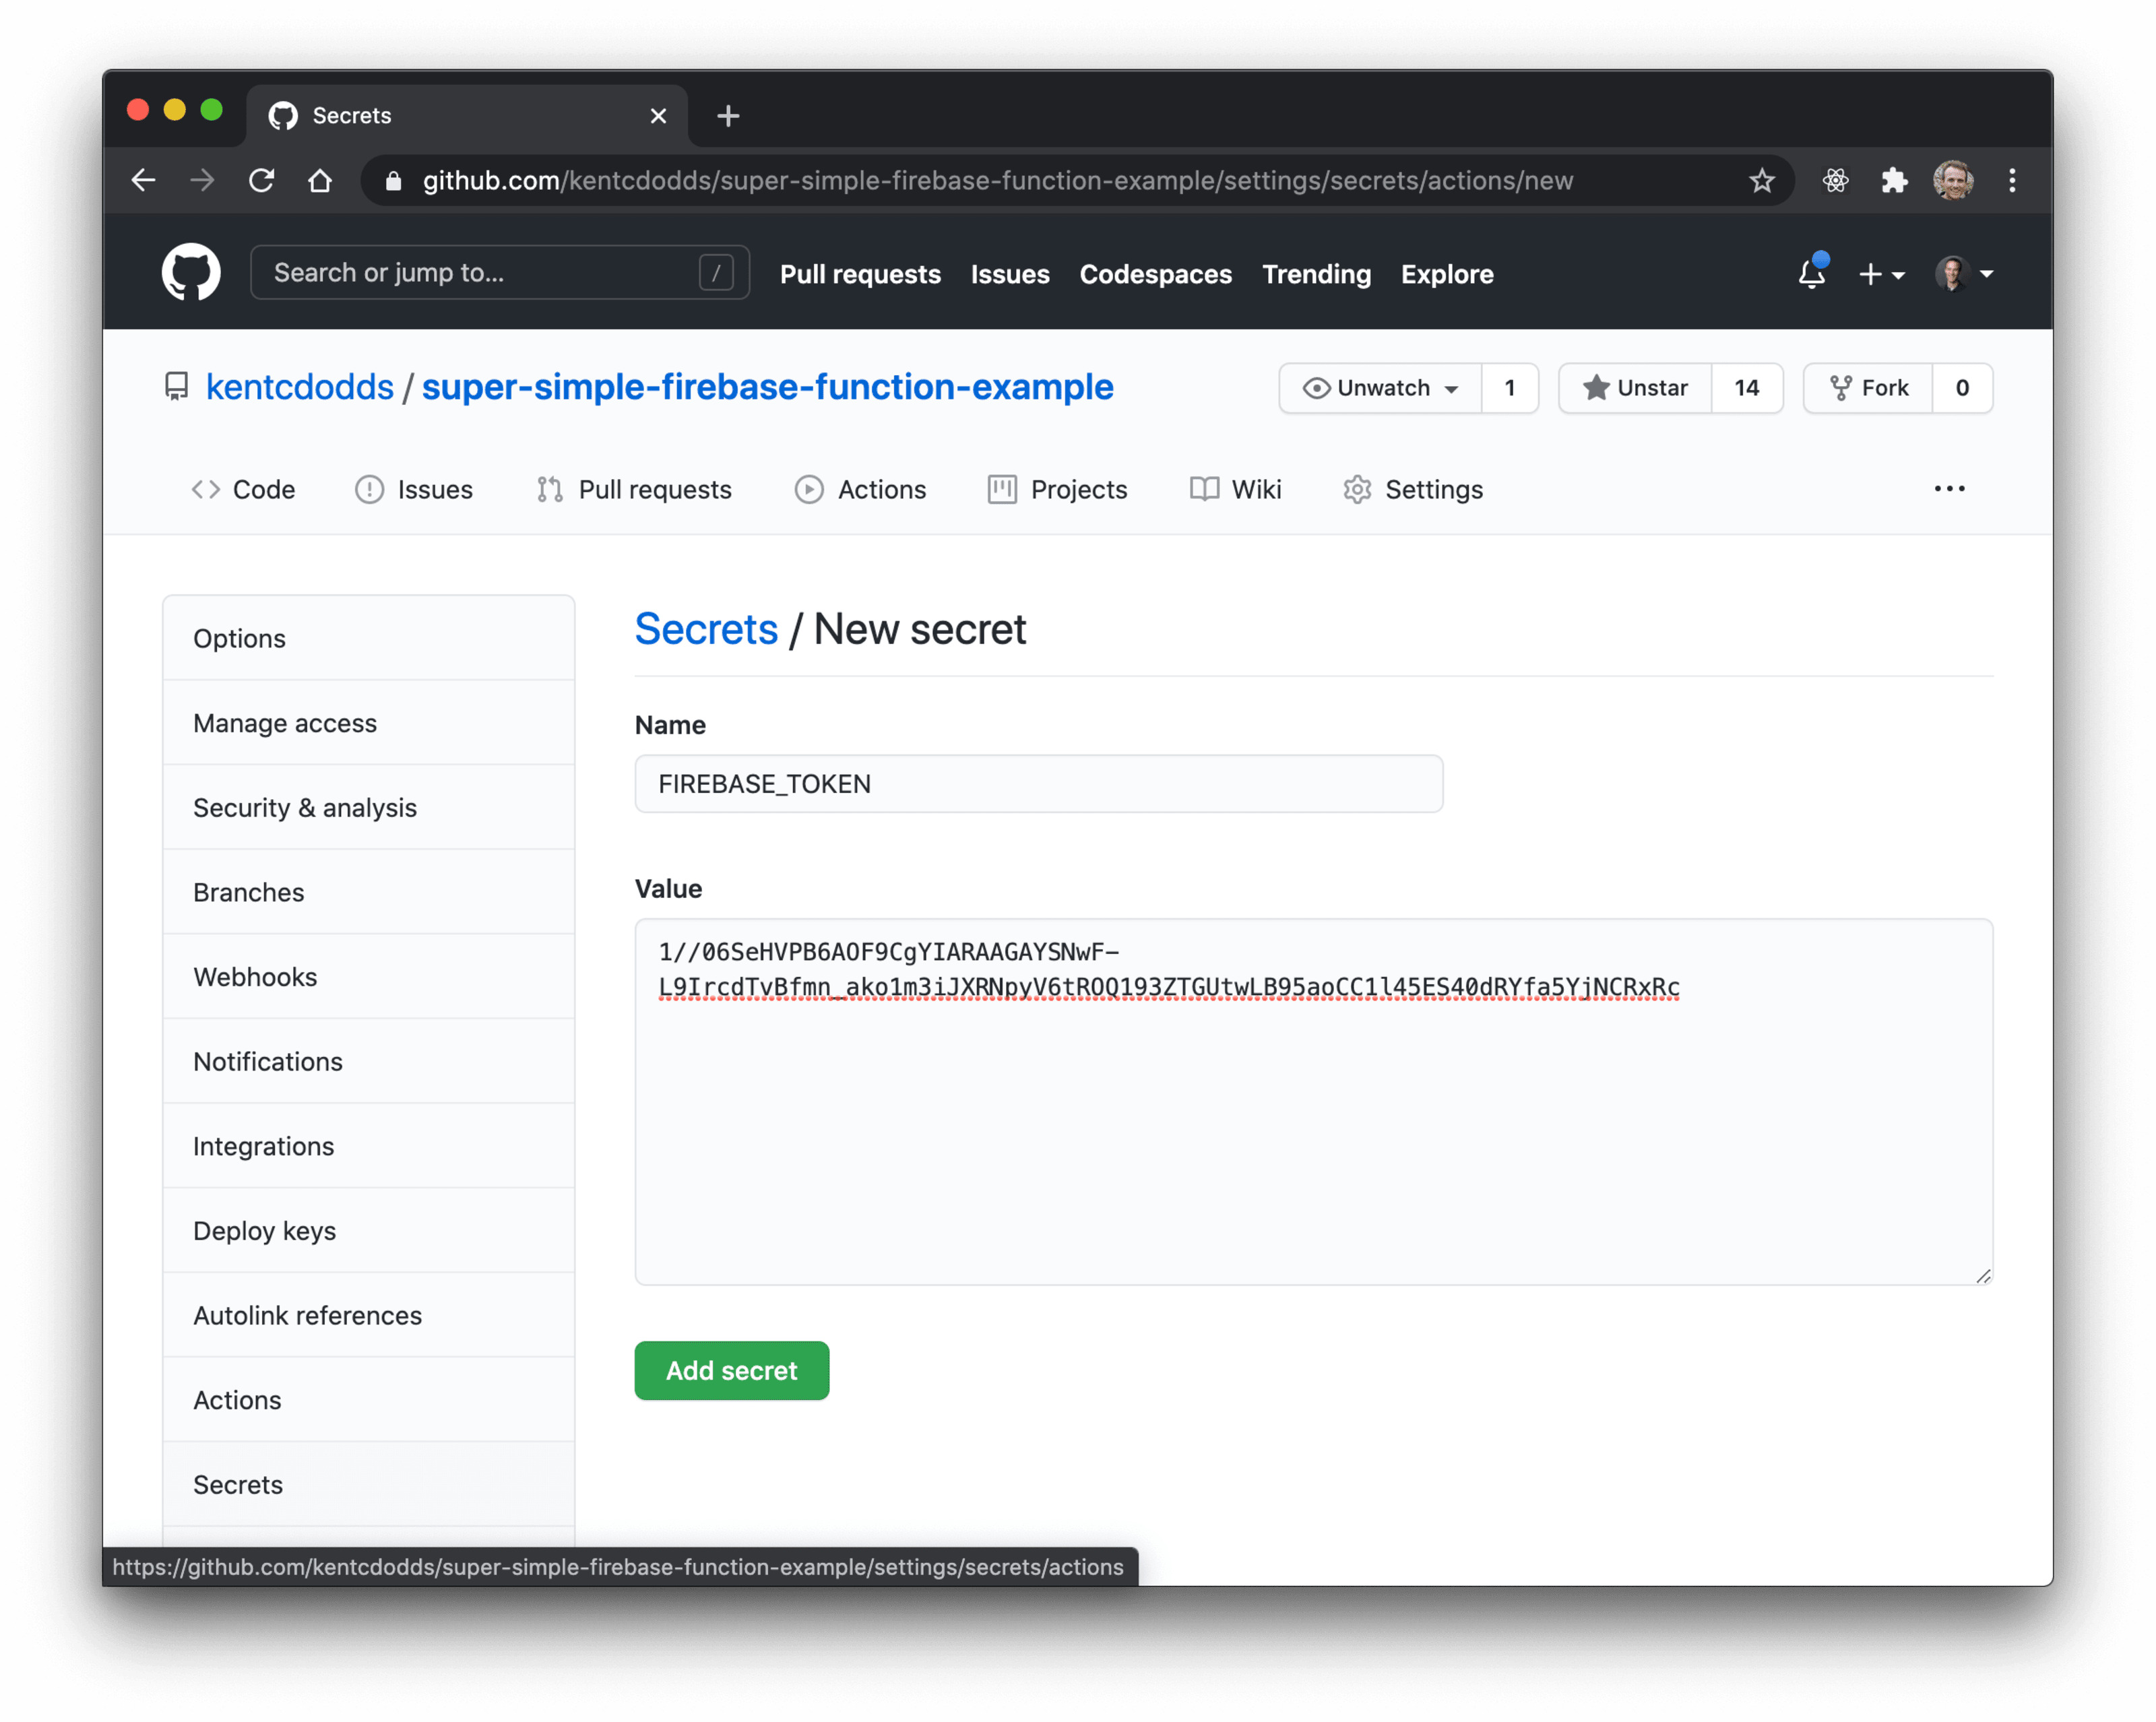Switch to the repository Pull requests tab
The width and height of the screenshot is (2156, 1722).
(x=634, y=490)
